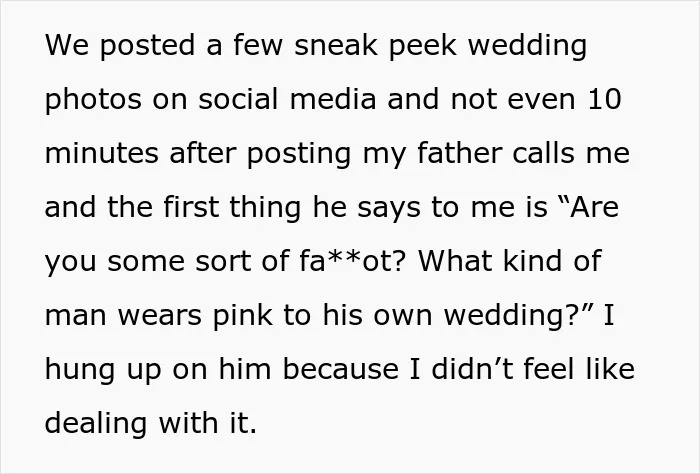
Task: Click the word "hung" starting seventh line
Action: tap(80, 371)
